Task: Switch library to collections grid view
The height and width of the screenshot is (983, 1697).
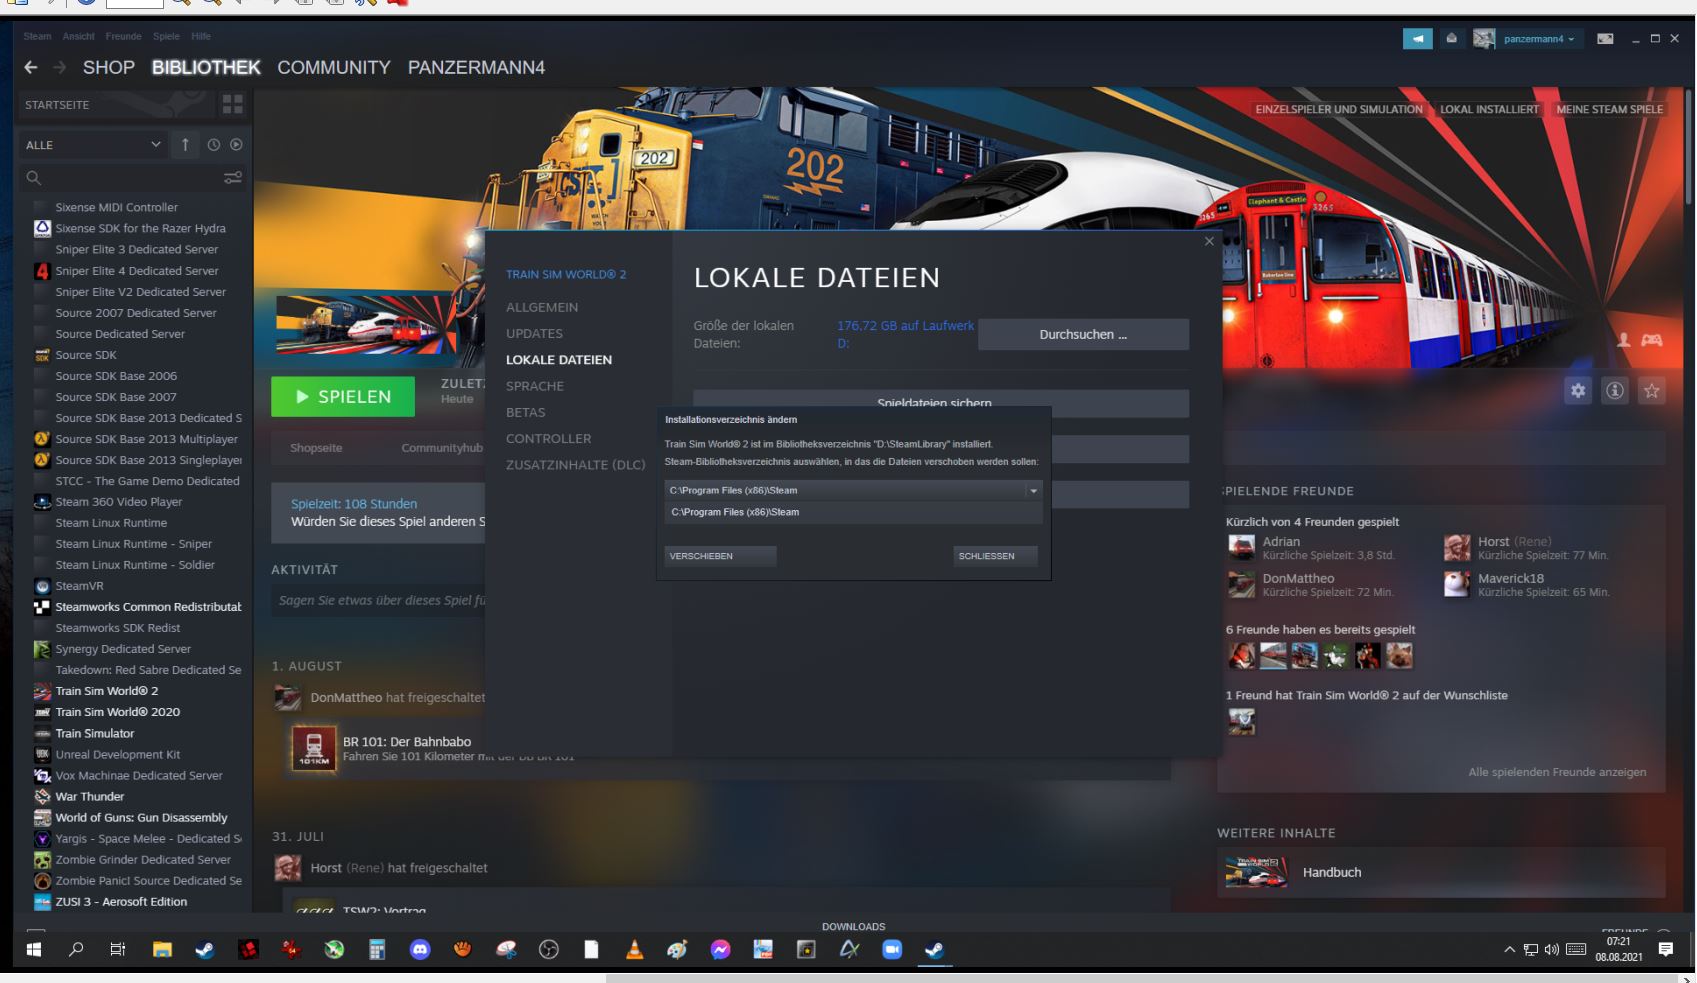Action: click(x=233, y=104)
